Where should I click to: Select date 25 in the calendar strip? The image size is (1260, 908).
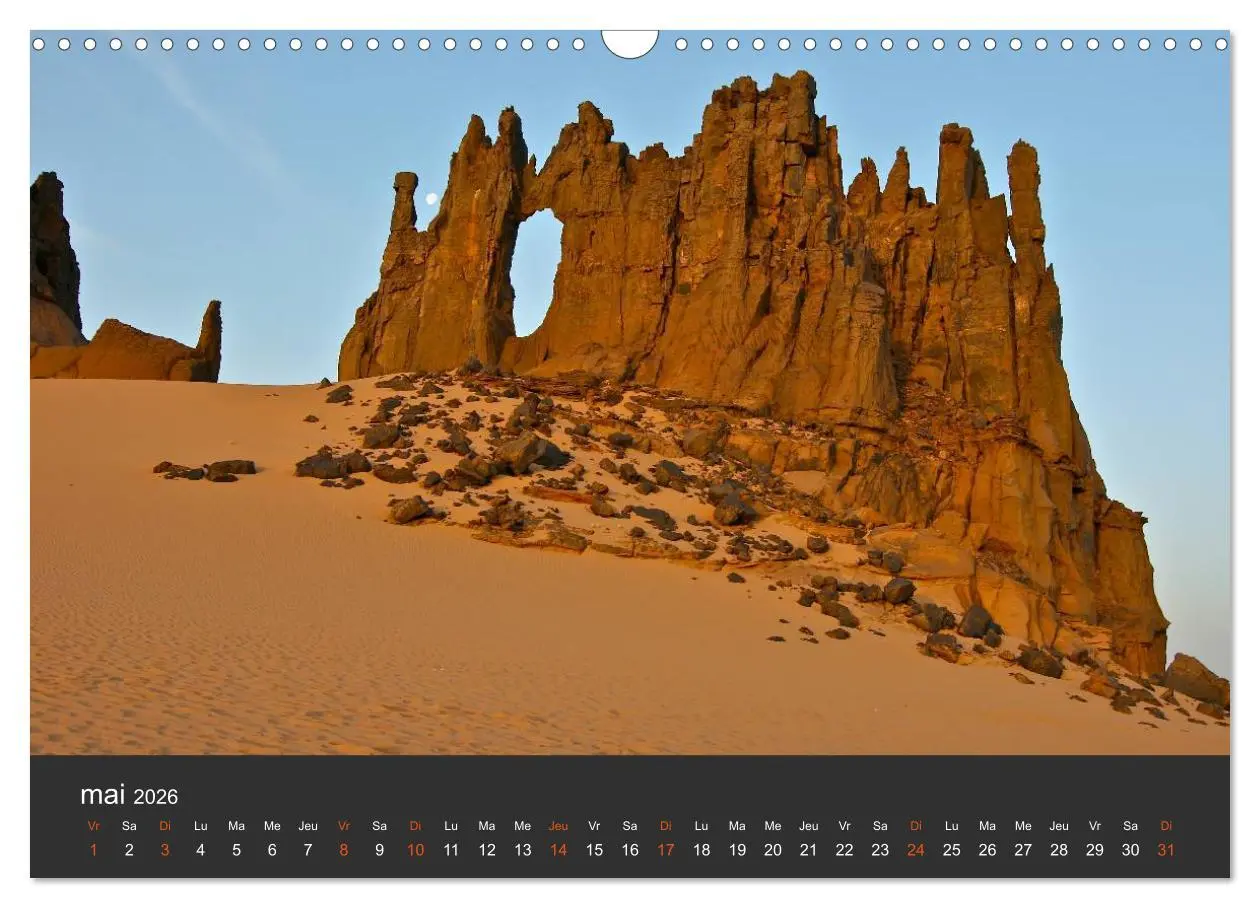click(x=952, y=850)
